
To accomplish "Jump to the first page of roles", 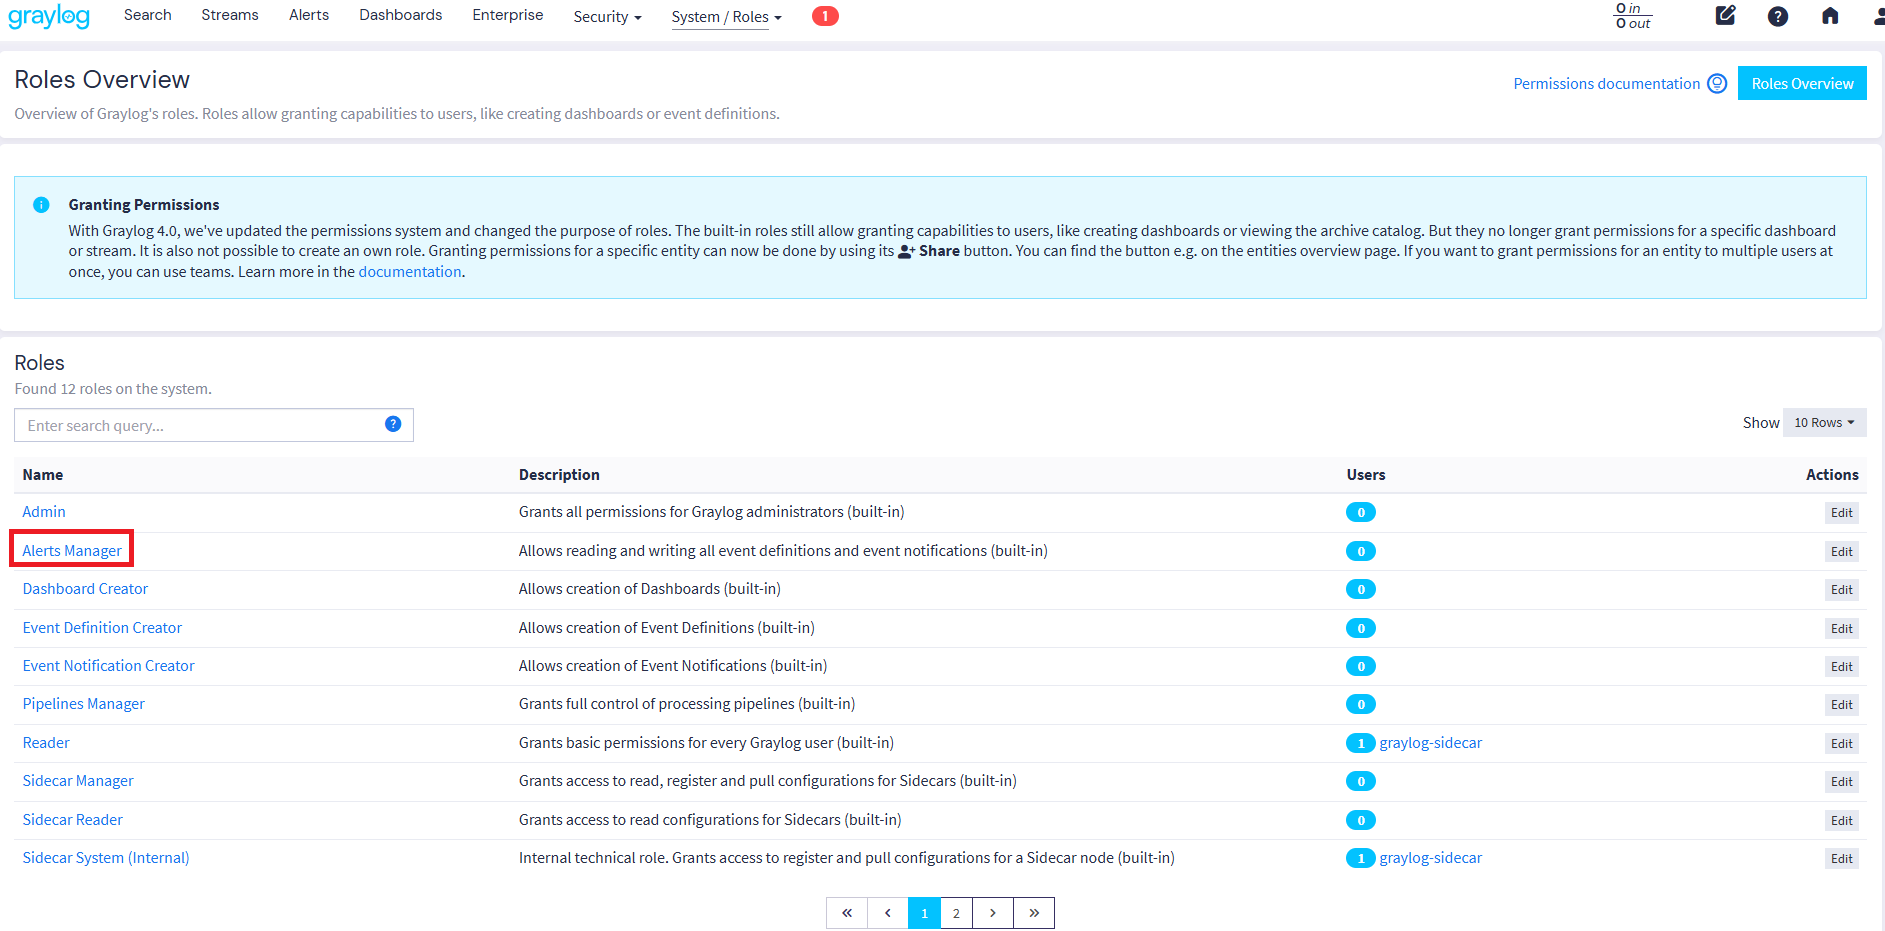I will (x=847, y=913).
